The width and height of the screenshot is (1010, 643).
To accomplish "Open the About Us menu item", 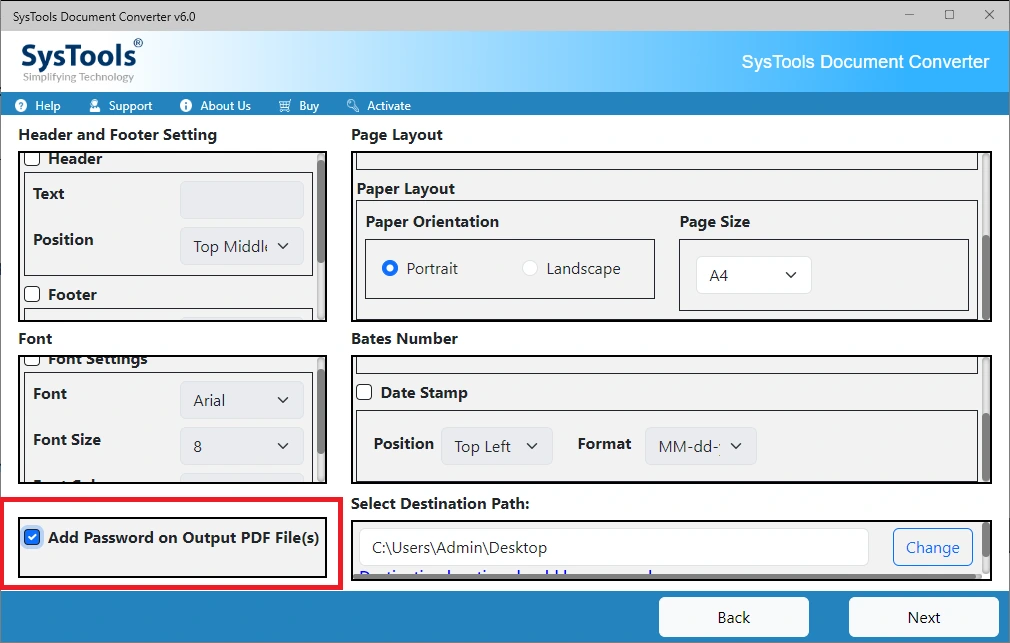I will tap(215, 106).
